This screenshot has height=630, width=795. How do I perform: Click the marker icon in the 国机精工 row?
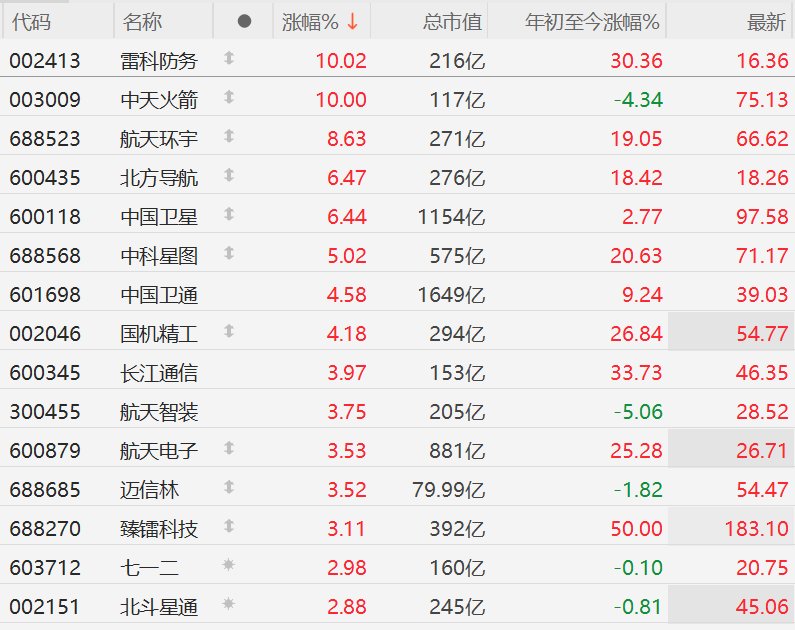(229, 331)
